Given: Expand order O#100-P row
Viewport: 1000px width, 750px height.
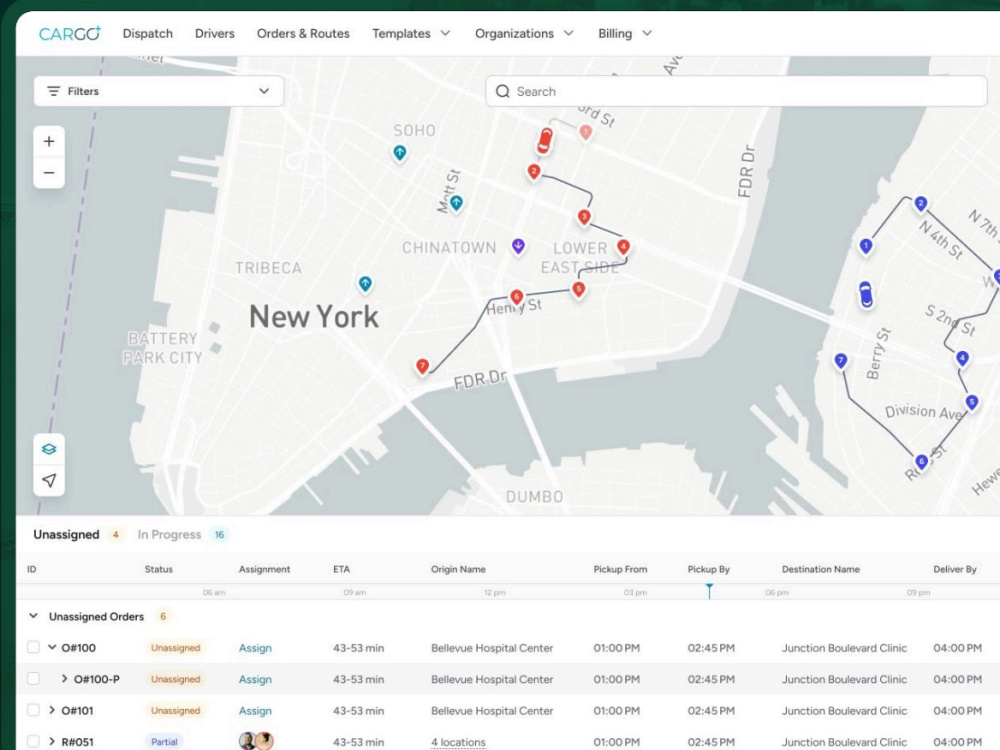Looking at the screenshot, I should click(x=64, y=679).
